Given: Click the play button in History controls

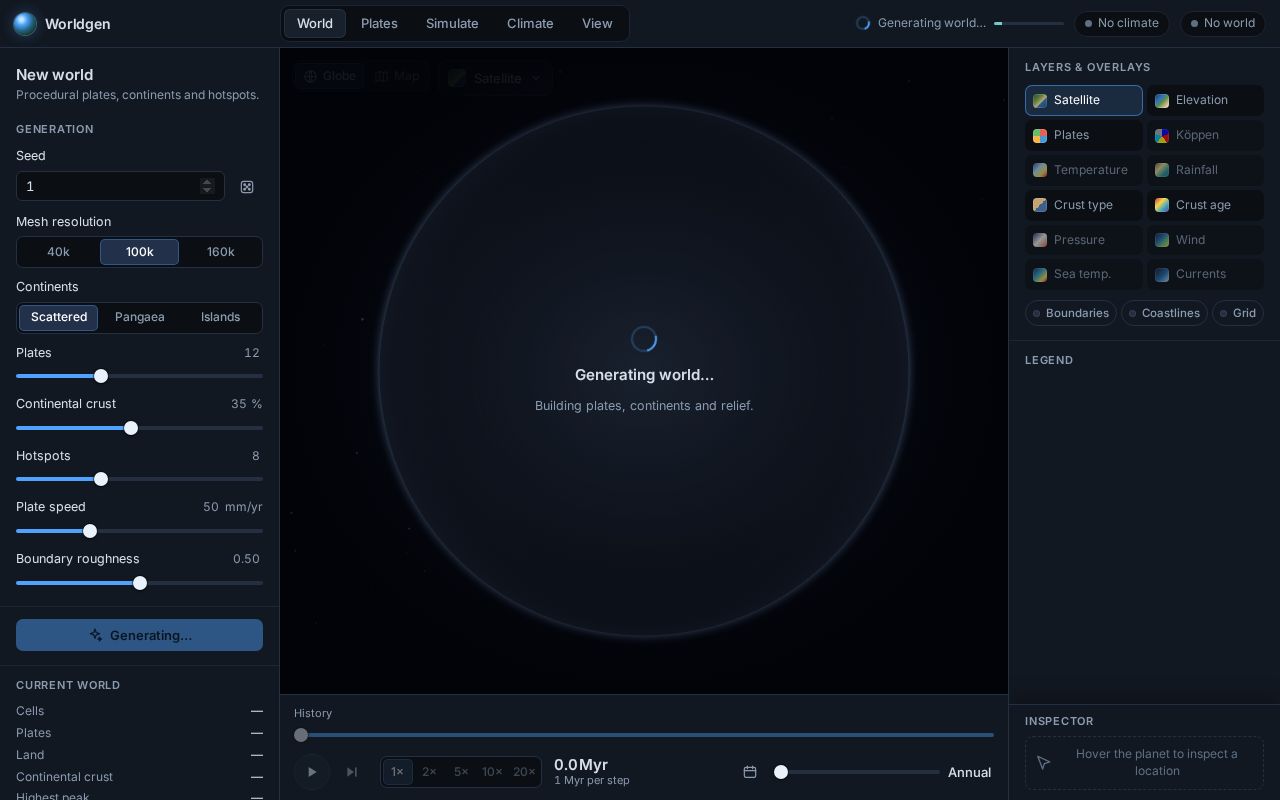Looking at the screenshot, I should pyautogui.click(x=312, y=772).
